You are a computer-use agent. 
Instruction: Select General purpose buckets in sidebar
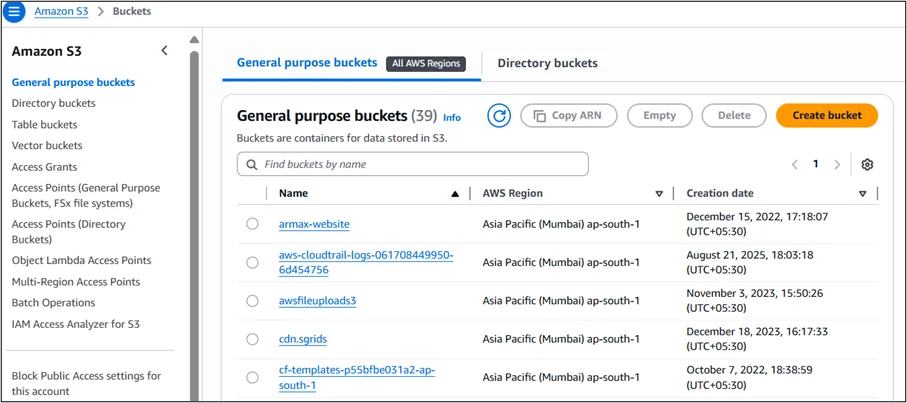pyautogui.click(x=73, y=82)
